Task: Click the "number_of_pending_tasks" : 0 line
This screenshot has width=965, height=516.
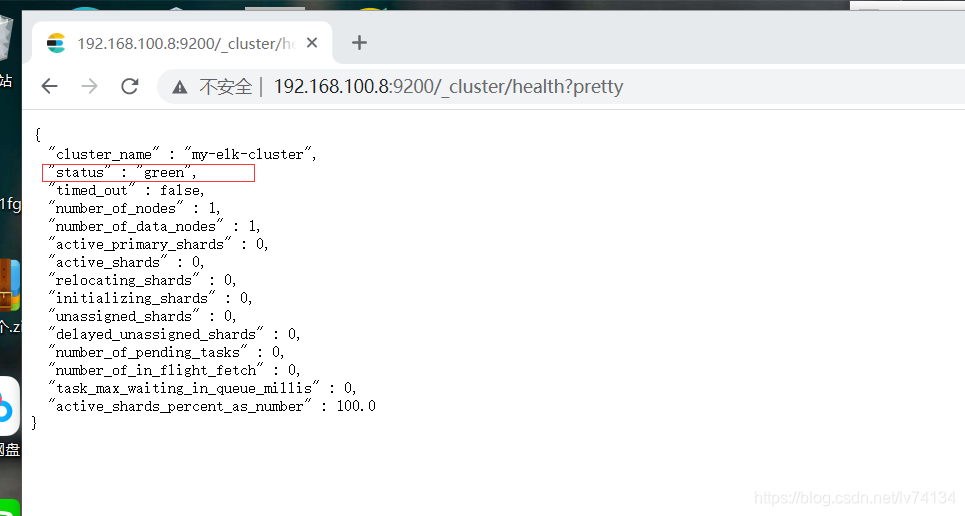Action: 166,352
